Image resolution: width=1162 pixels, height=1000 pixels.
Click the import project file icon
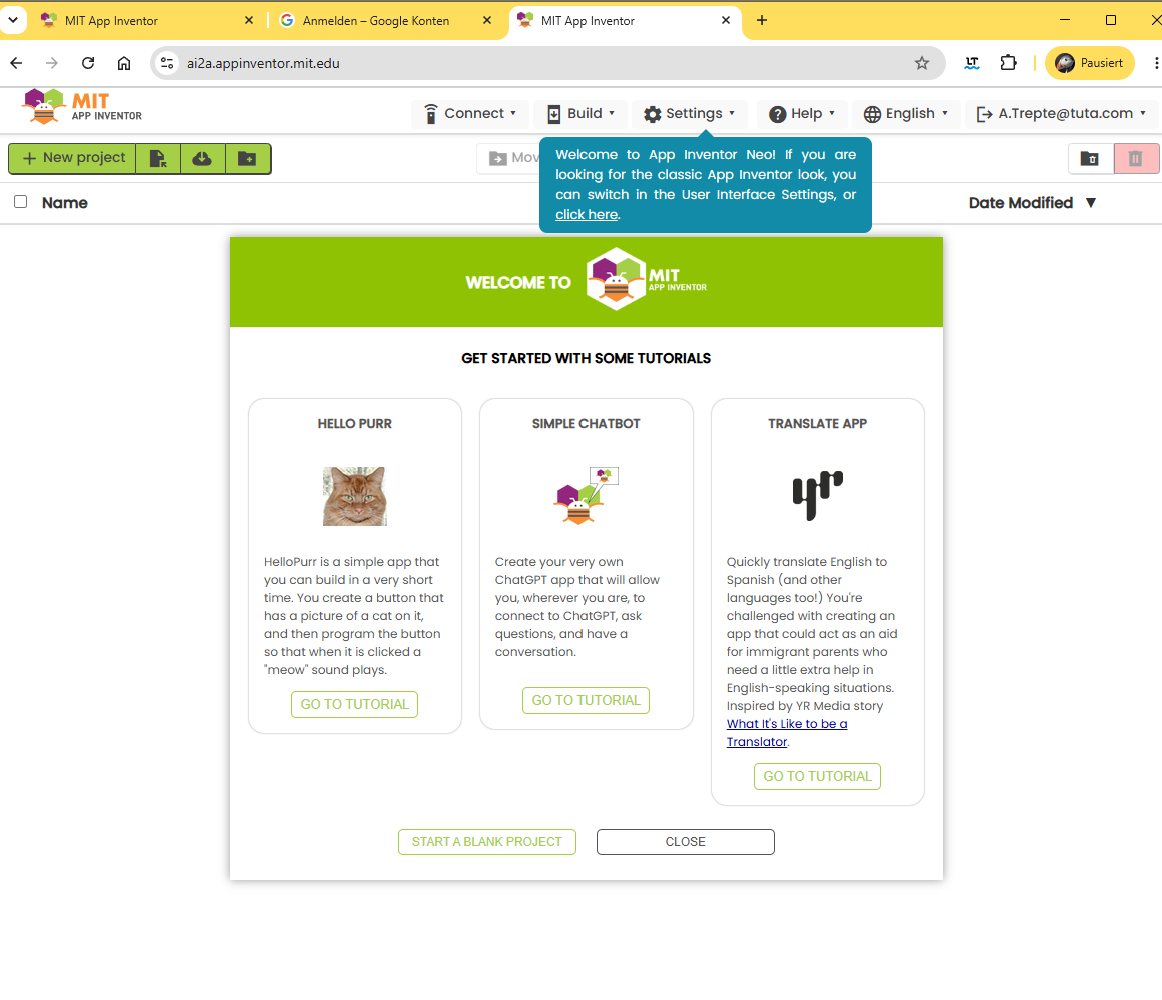[x=158, y=158]
